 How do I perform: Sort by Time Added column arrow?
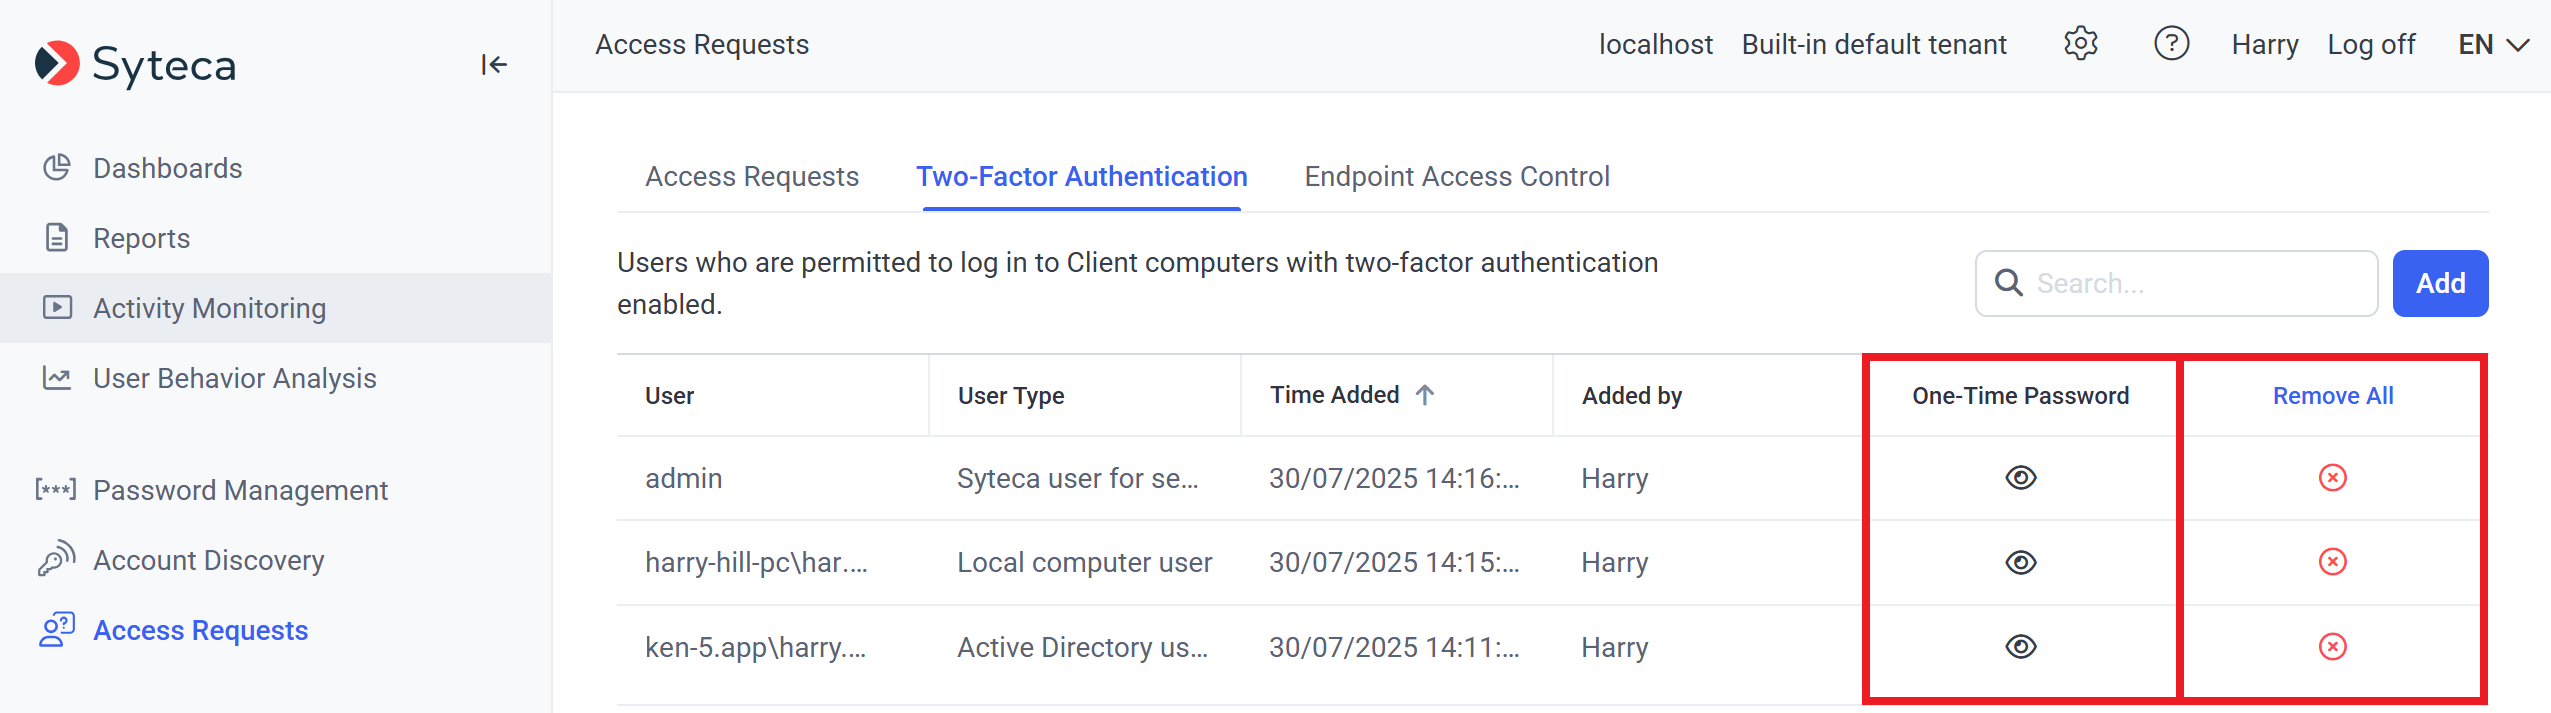point(1425,395)
